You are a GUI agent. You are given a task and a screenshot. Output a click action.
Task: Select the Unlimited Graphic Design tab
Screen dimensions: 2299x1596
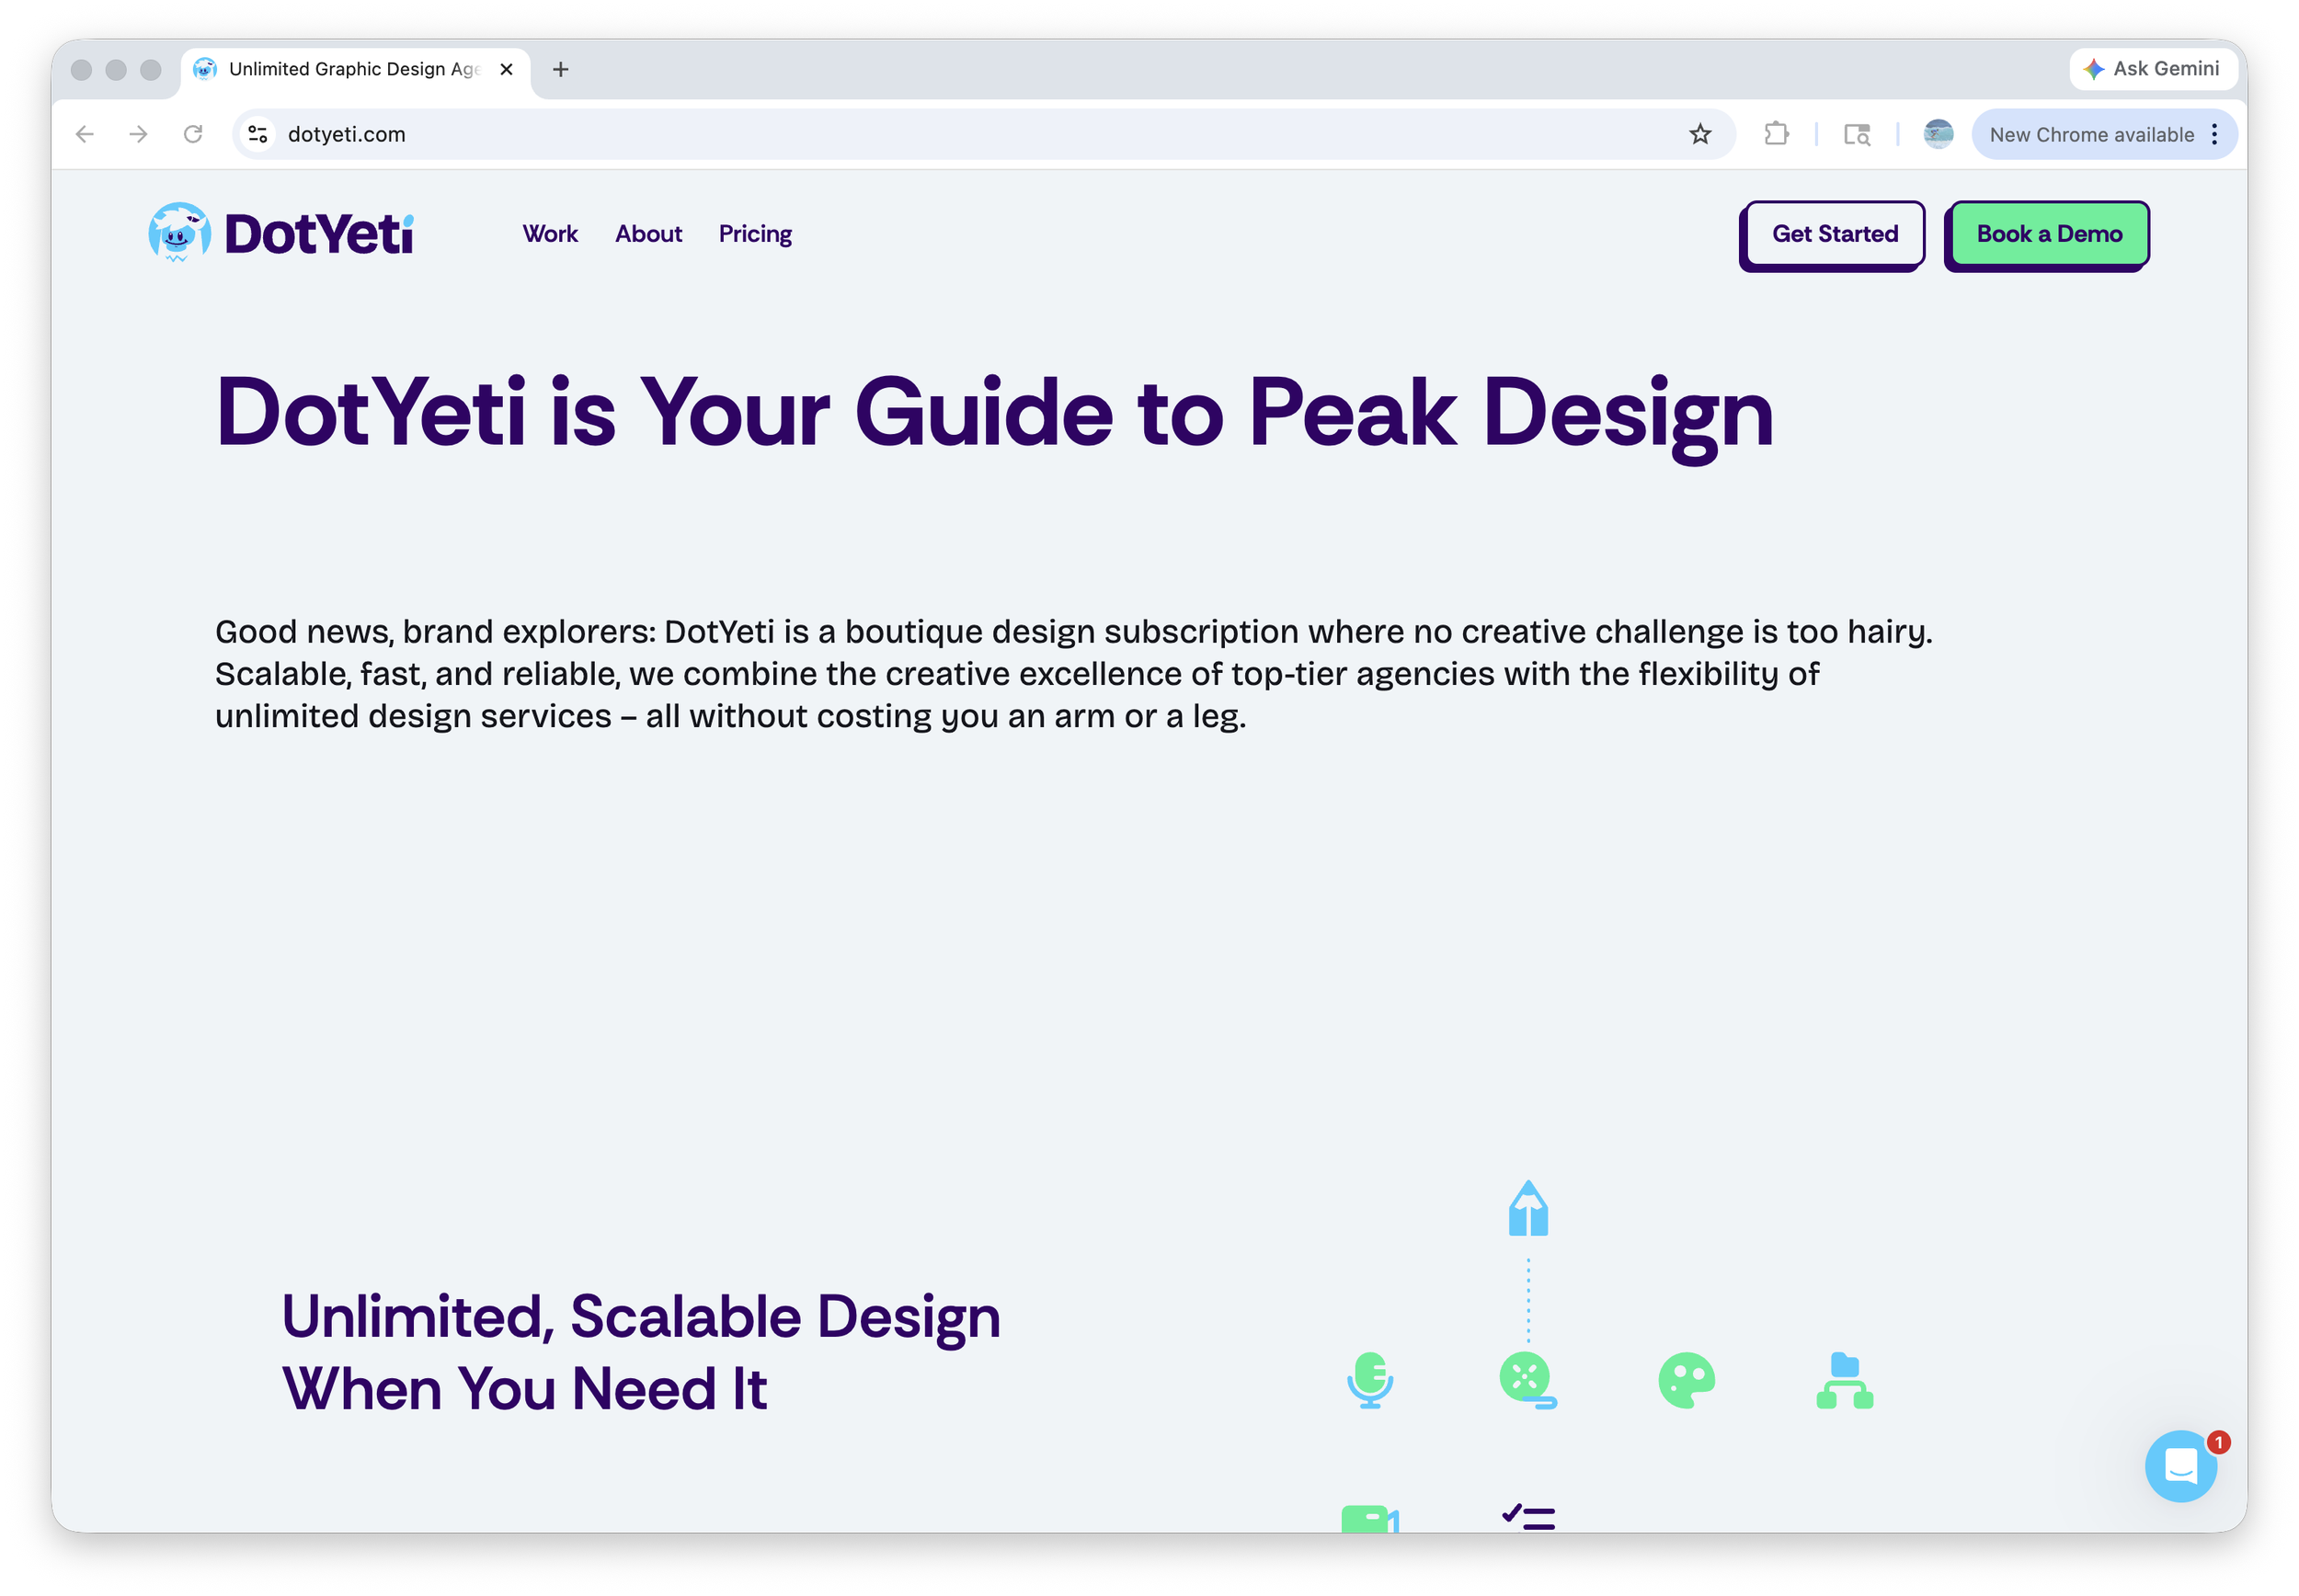(x=355, y=70)
